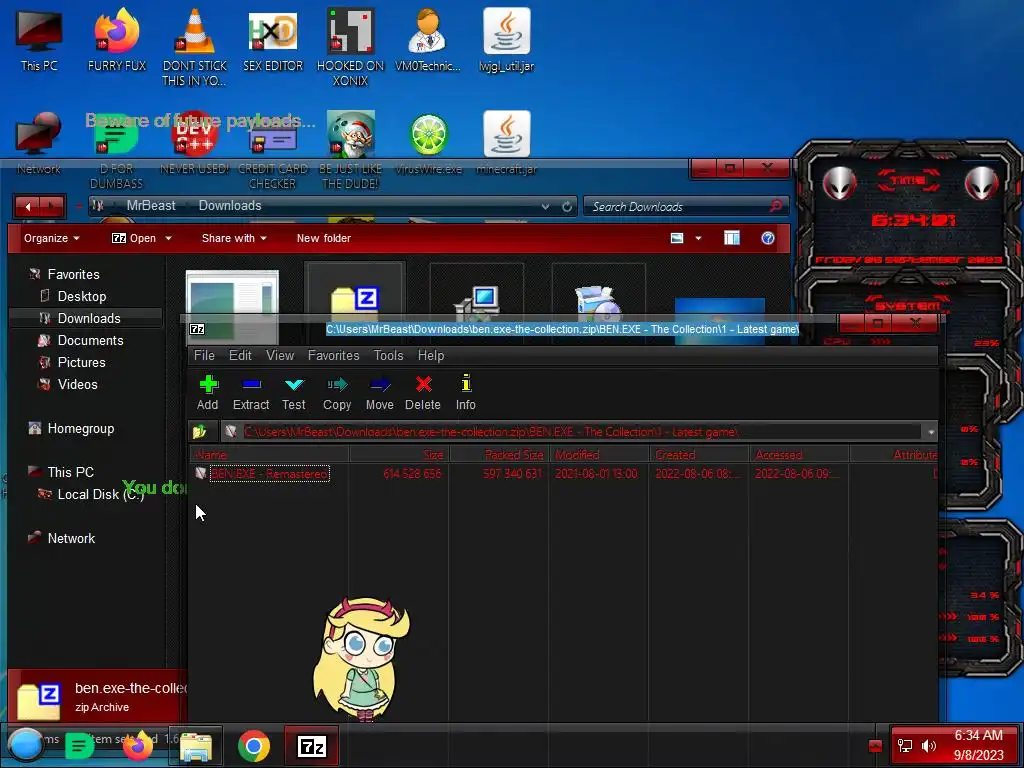Viewport: 1024px width, 768px height.
Task: Click New folder in Explorer
Action: (x=323, y=238)
